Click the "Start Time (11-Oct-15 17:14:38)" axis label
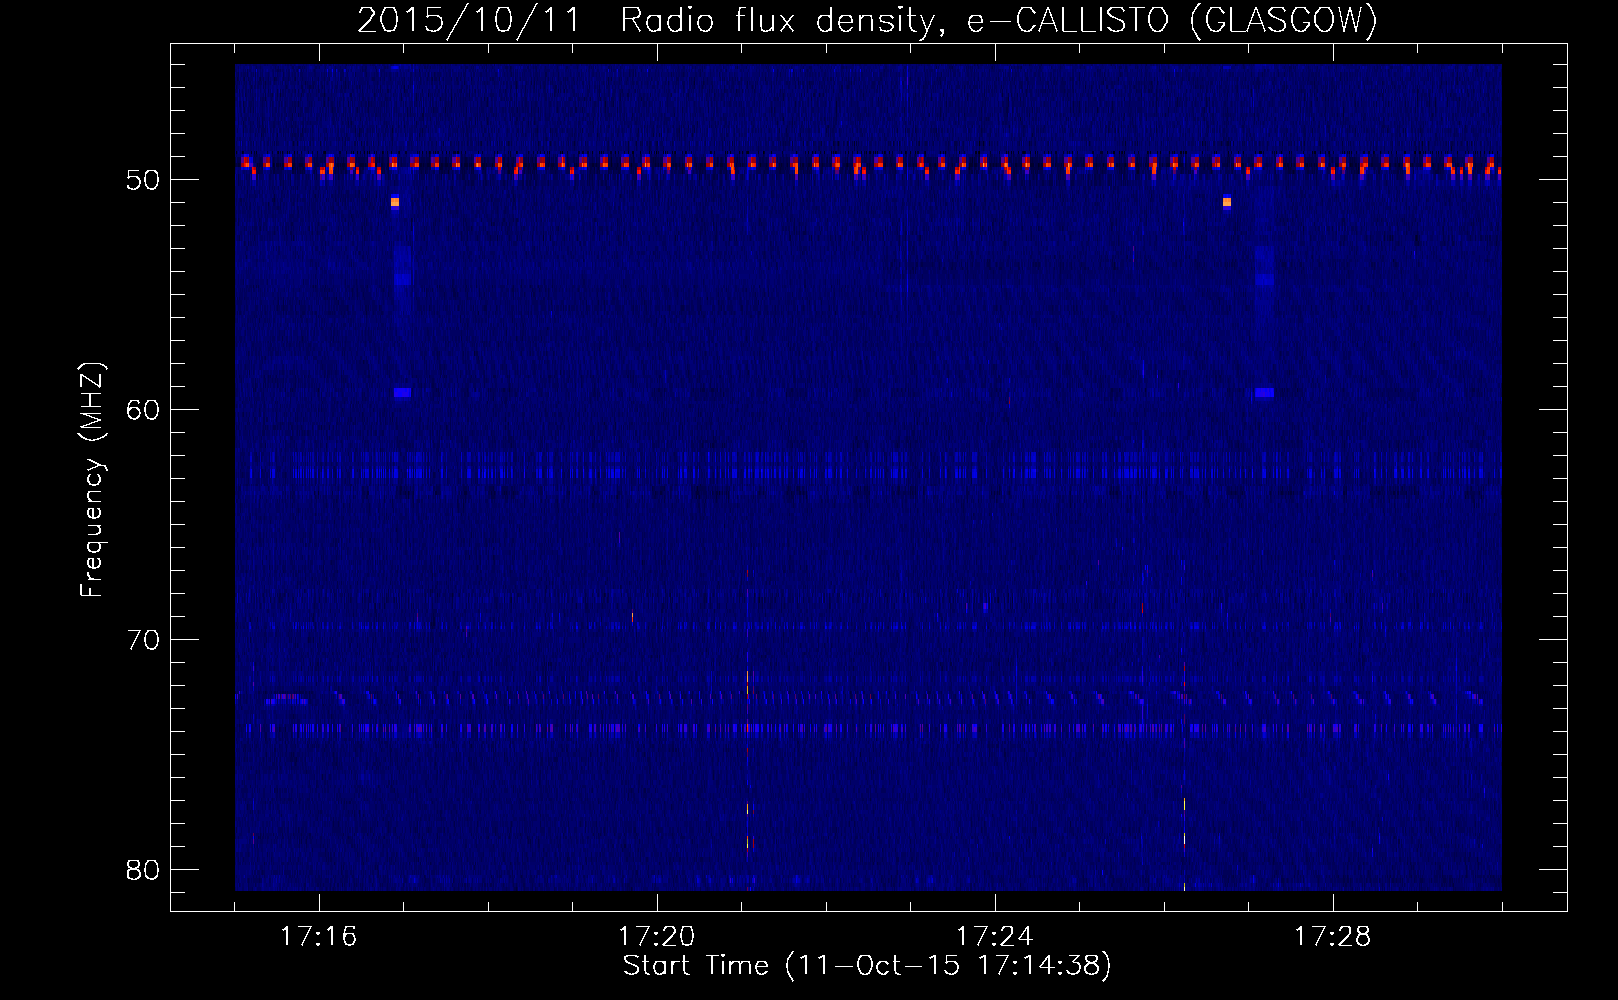 tap(867, 966)
